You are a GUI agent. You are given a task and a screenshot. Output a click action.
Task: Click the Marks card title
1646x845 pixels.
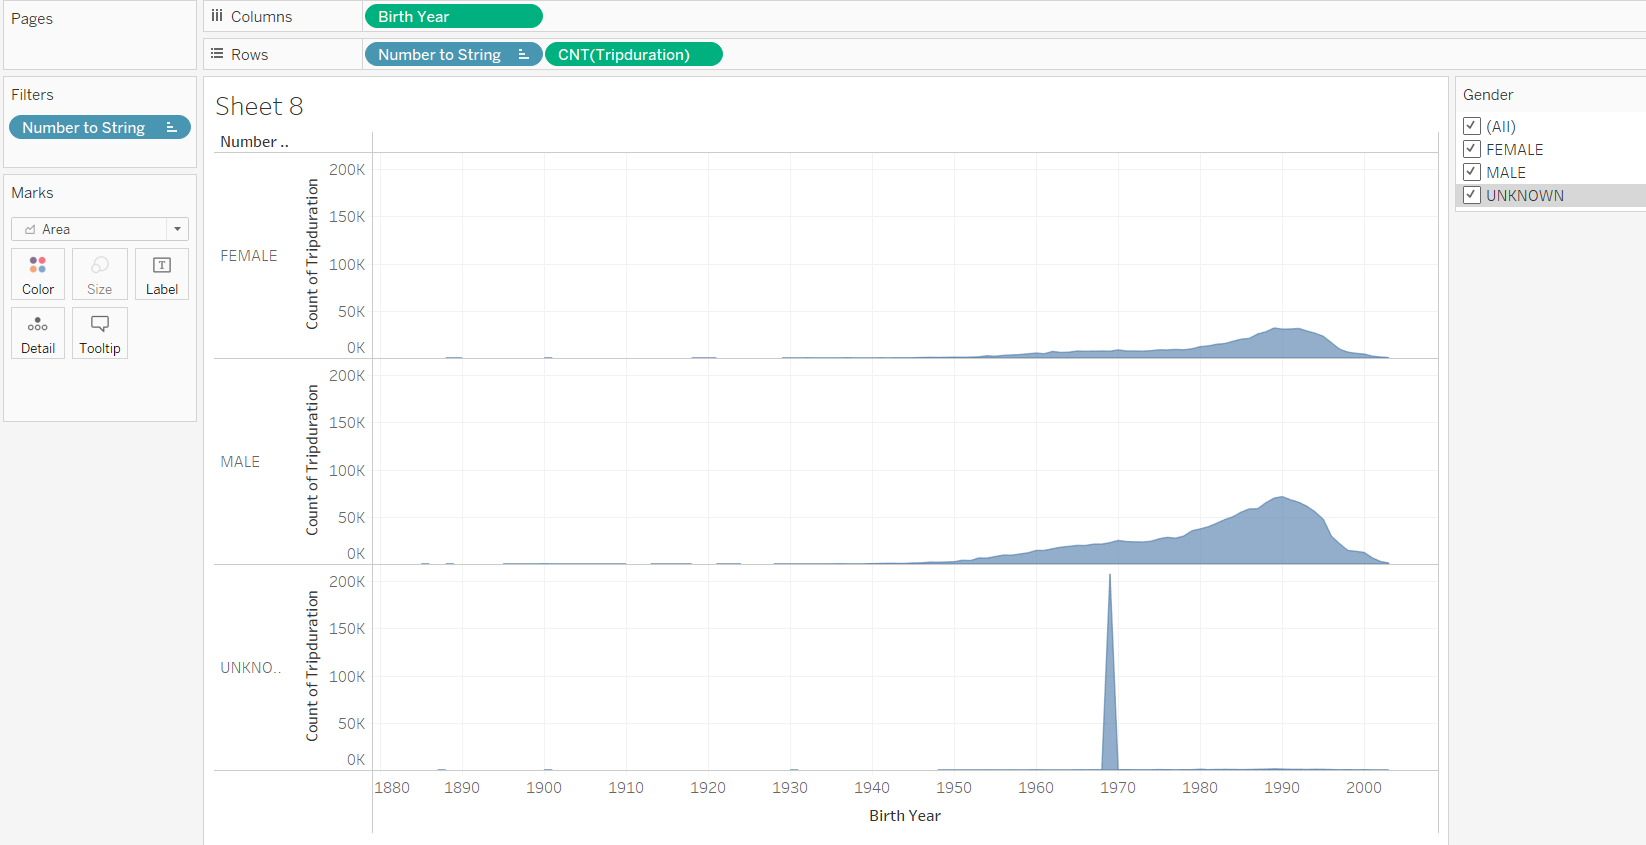click(x=32, y=193)
